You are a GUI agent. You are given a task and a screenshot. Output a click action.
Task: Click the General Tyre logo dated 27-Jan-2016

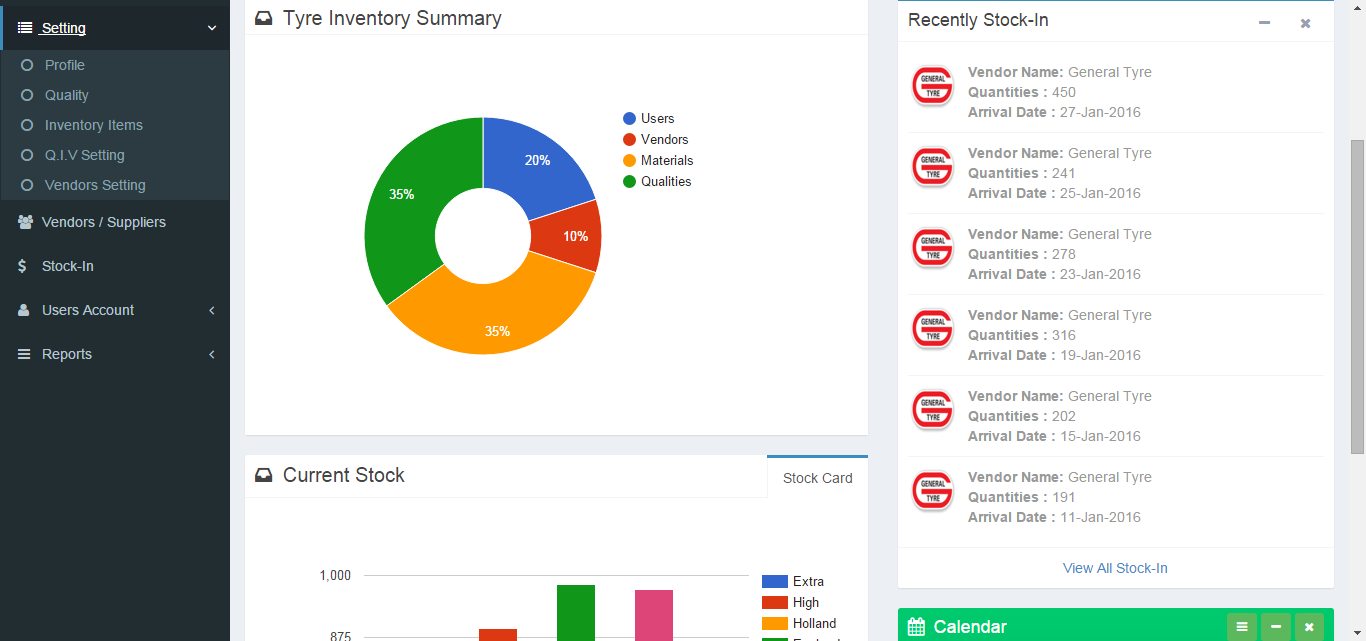point(933,85)
